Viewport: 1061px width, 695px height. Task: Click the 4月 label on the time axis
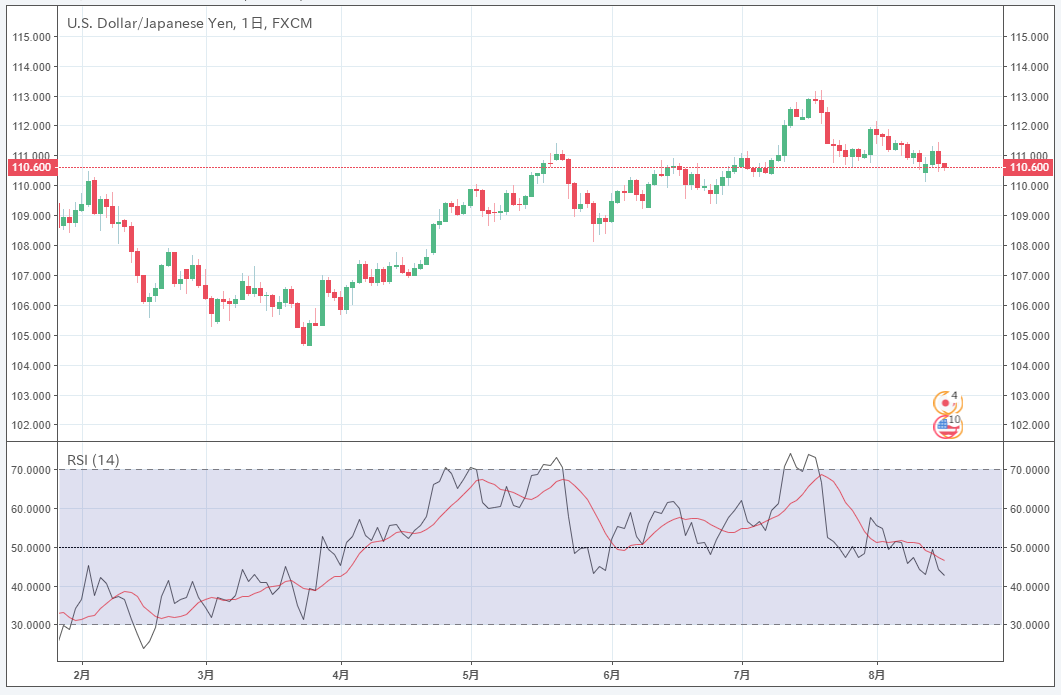(x=341, y=675)
